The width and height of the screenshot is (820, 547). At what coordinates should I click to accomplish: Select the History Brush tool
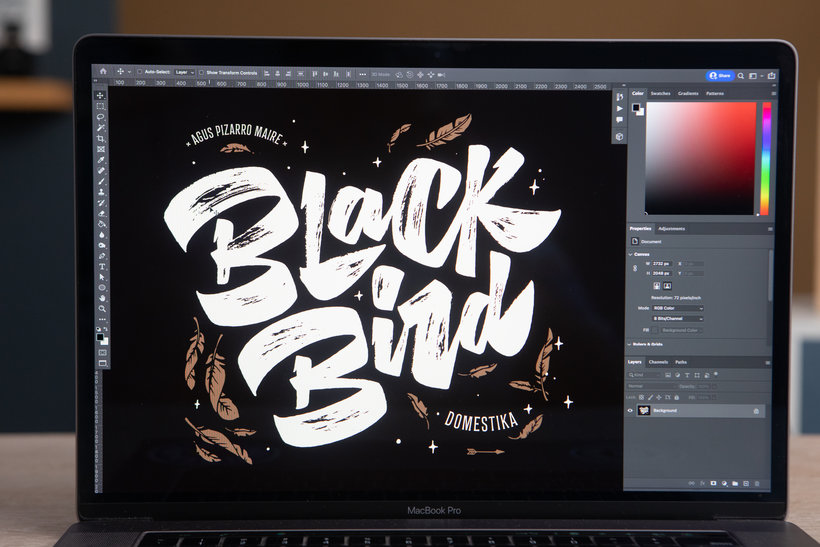tap(101, 202)
